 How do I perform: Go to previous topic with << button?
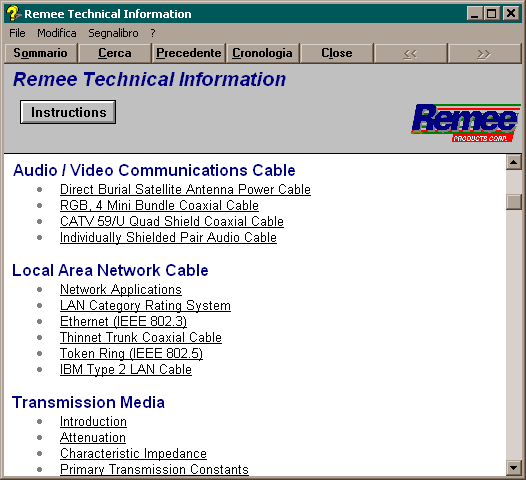[x=410, y=53]
